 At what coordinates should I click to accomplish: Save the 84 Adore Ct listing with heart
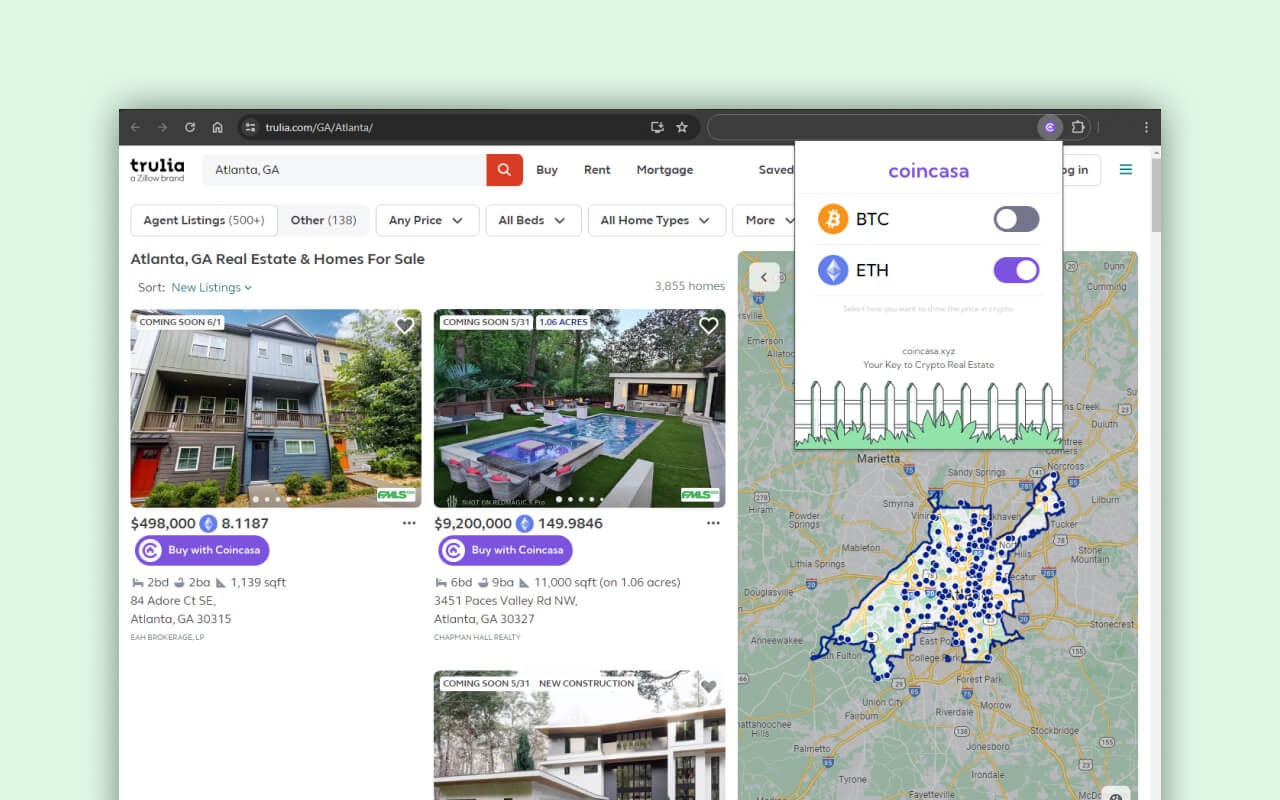(x=404, y=326)
